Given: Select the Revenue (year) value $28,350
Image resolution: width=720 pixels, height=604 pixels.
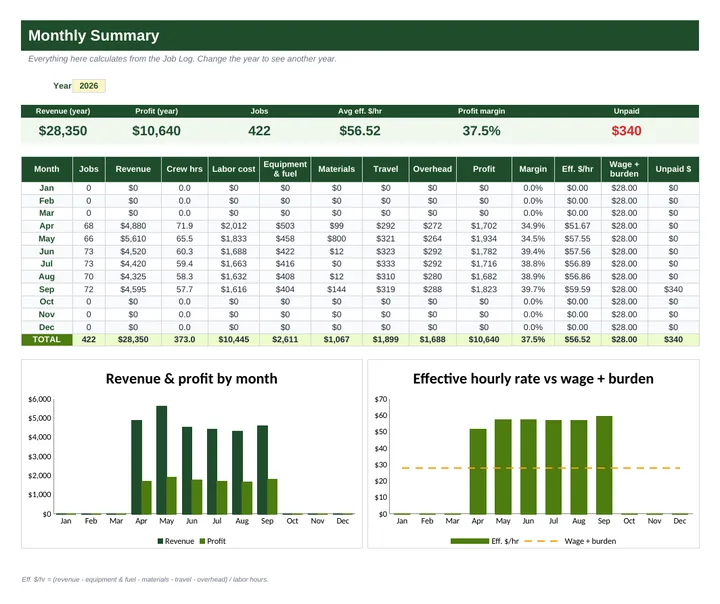Looking at the screenshot, I should coord(63,131).
